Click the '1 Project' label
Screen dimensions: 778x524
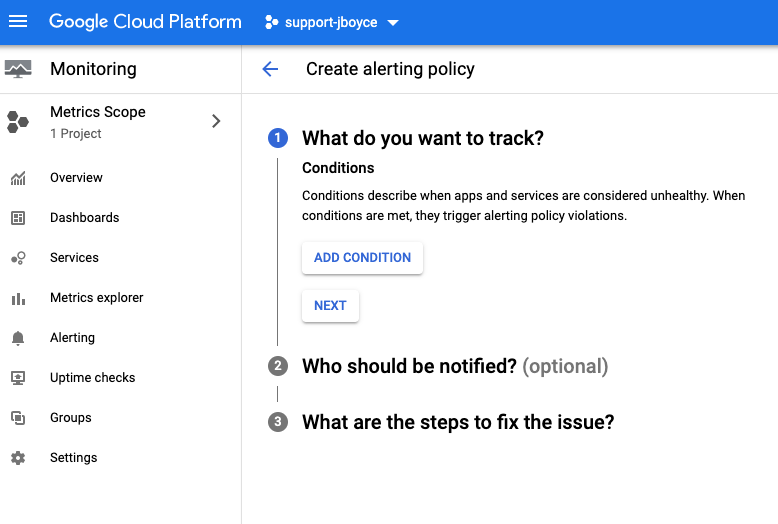pyautogui.click(x=75, y=134)
